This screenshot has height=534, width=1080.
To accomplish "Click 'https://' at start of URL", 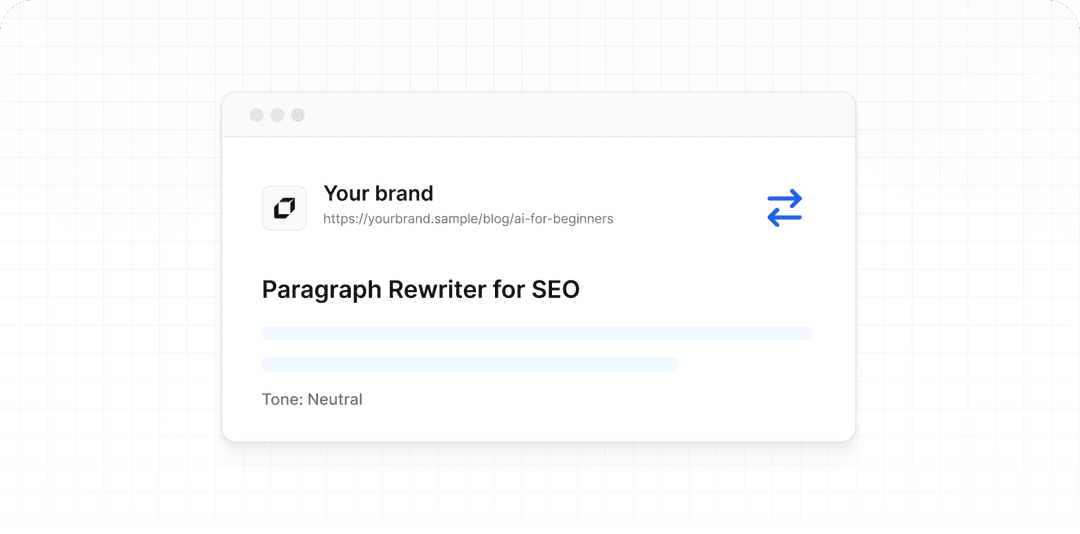I will point(343,218).
